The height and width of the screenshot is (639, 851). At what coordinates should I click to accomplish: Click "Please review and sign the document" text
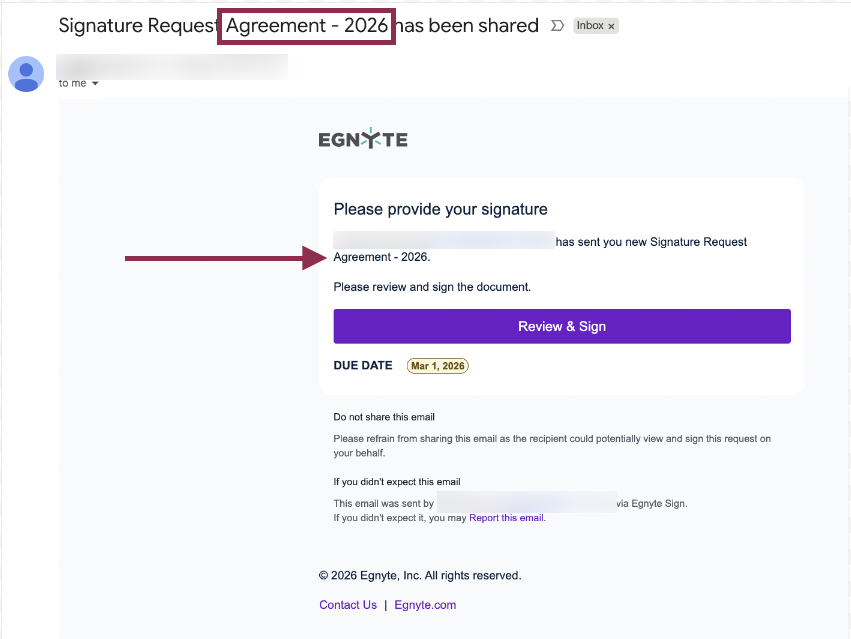click(432, 287)
